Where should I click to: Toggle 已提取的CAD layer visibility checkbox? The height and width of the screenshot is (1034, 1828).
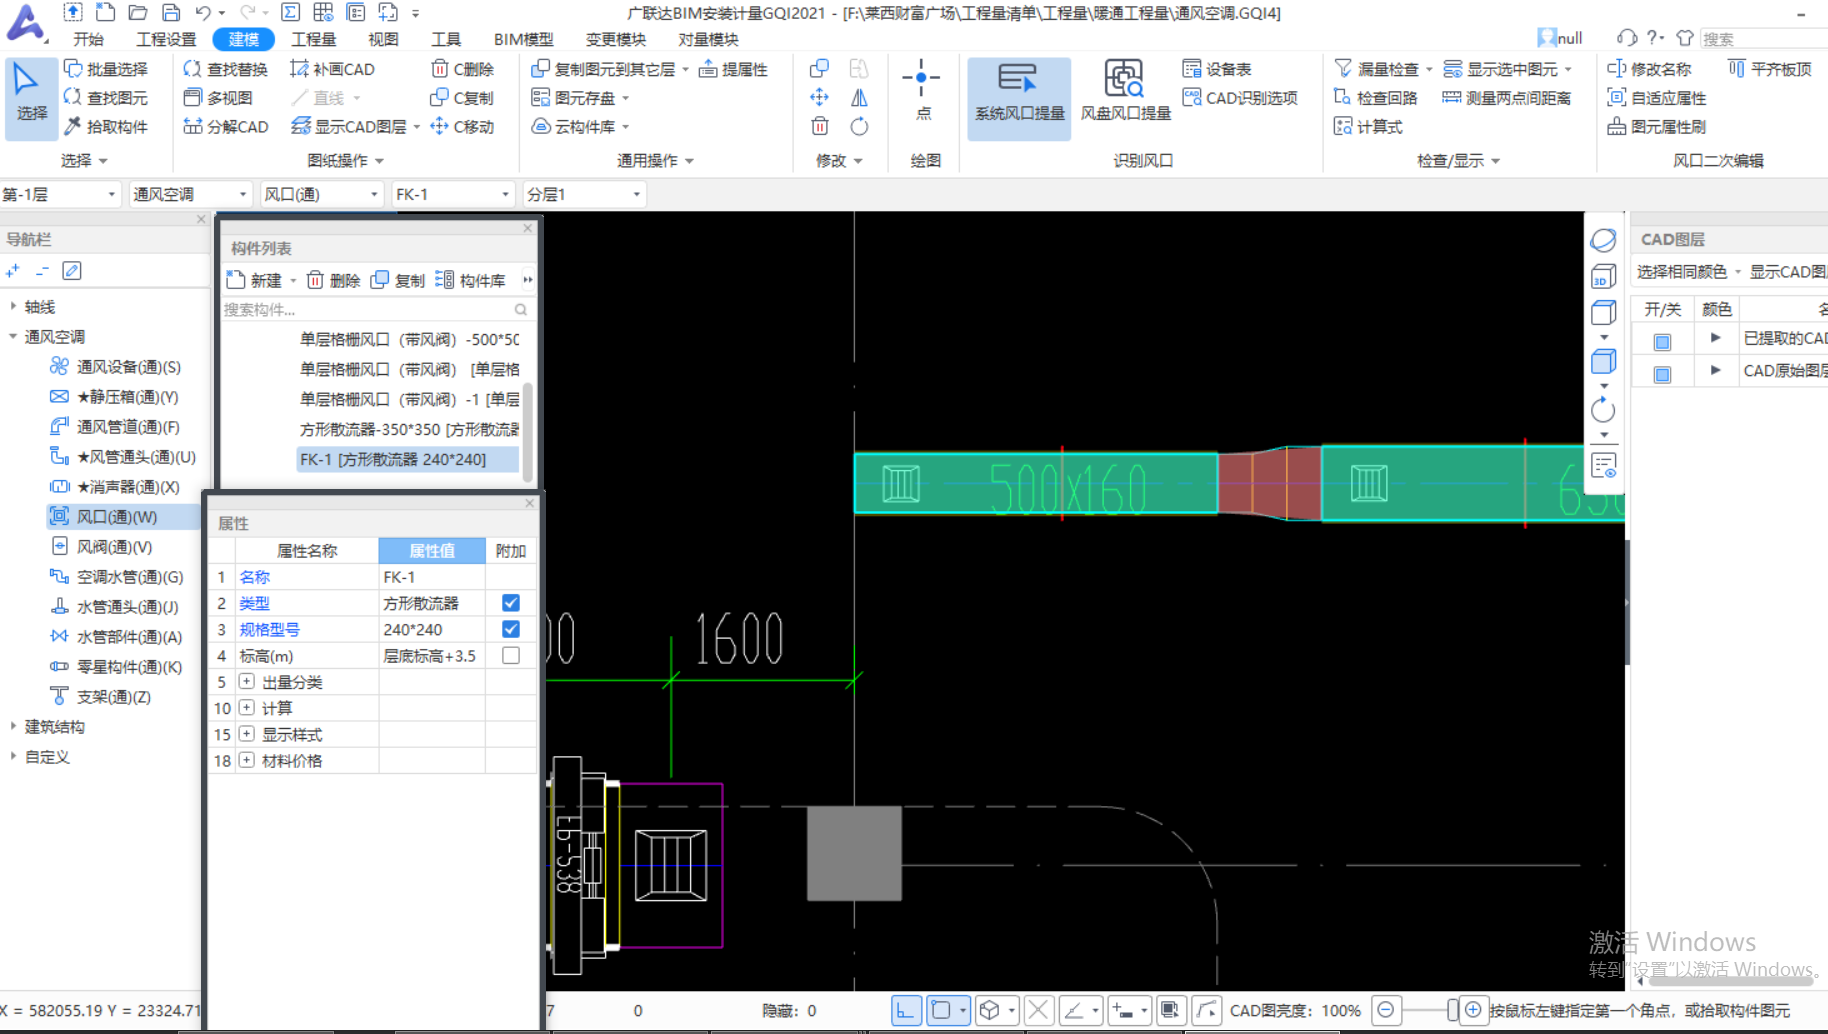1662,342
